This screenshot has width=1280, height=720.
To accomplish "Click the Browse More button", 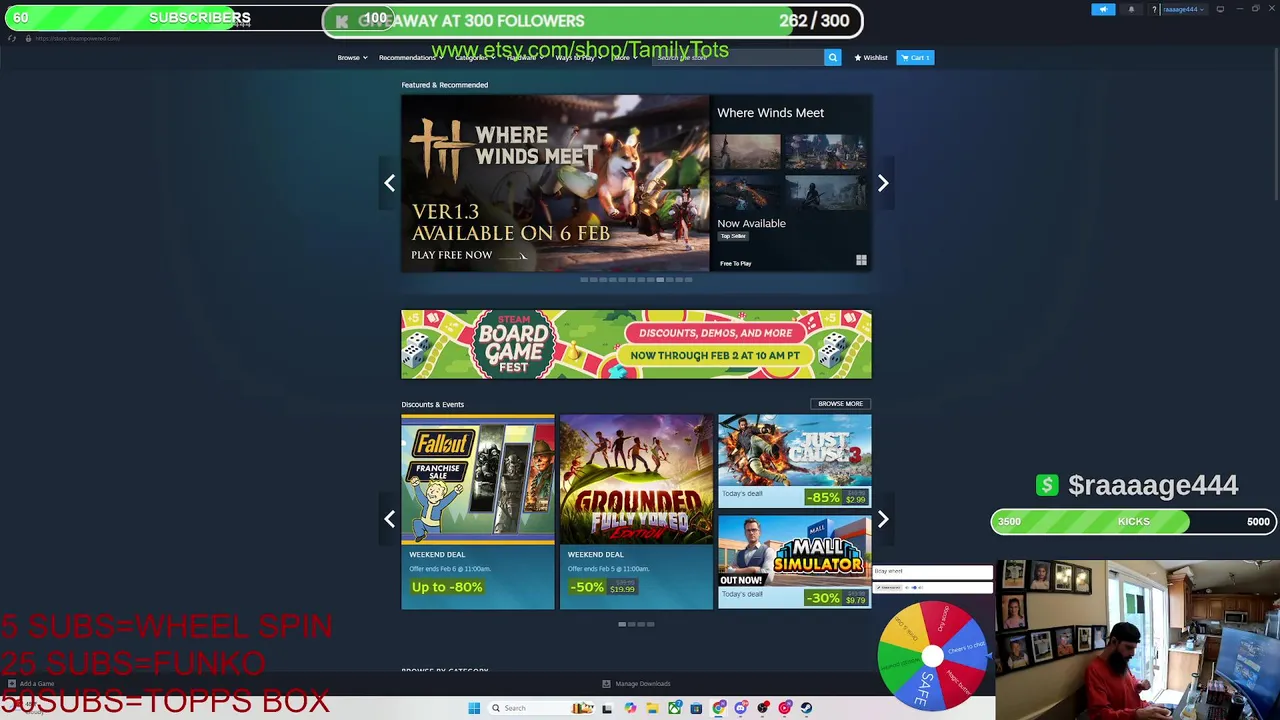I will click(840, 404).
